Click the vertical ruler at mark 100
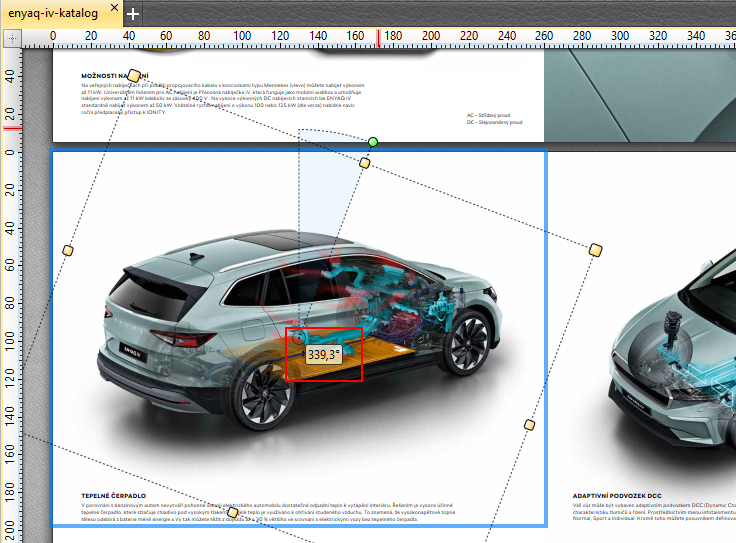 10,341
